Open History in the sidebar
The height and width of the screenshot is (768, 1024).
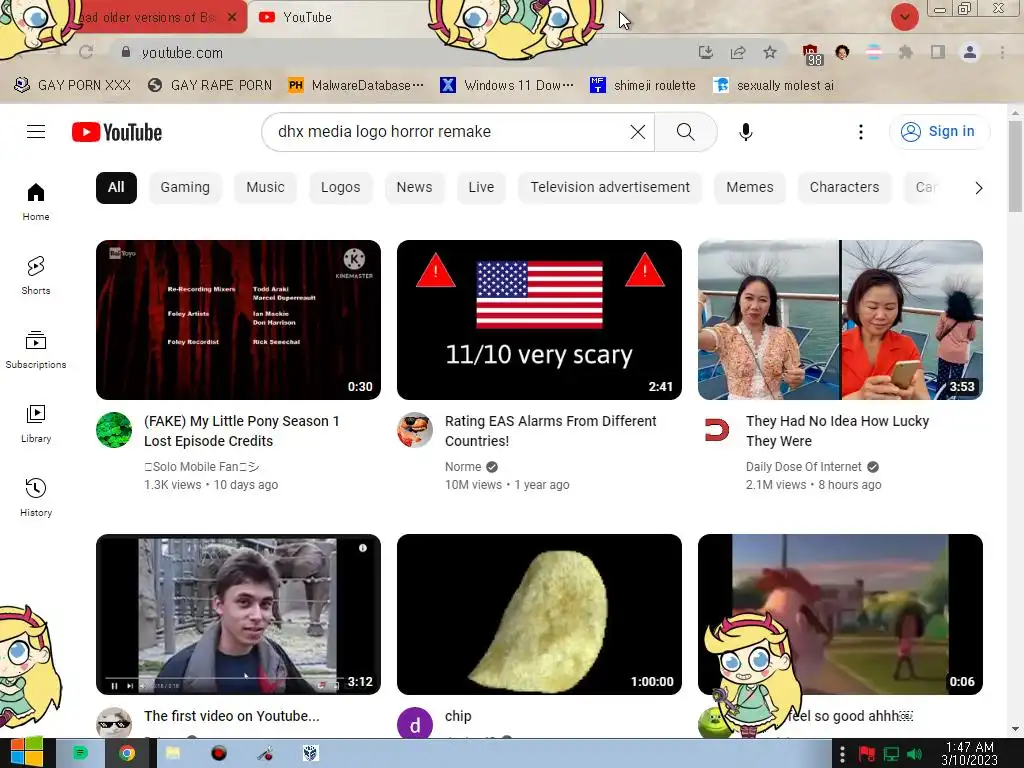[x=36, y=497]
